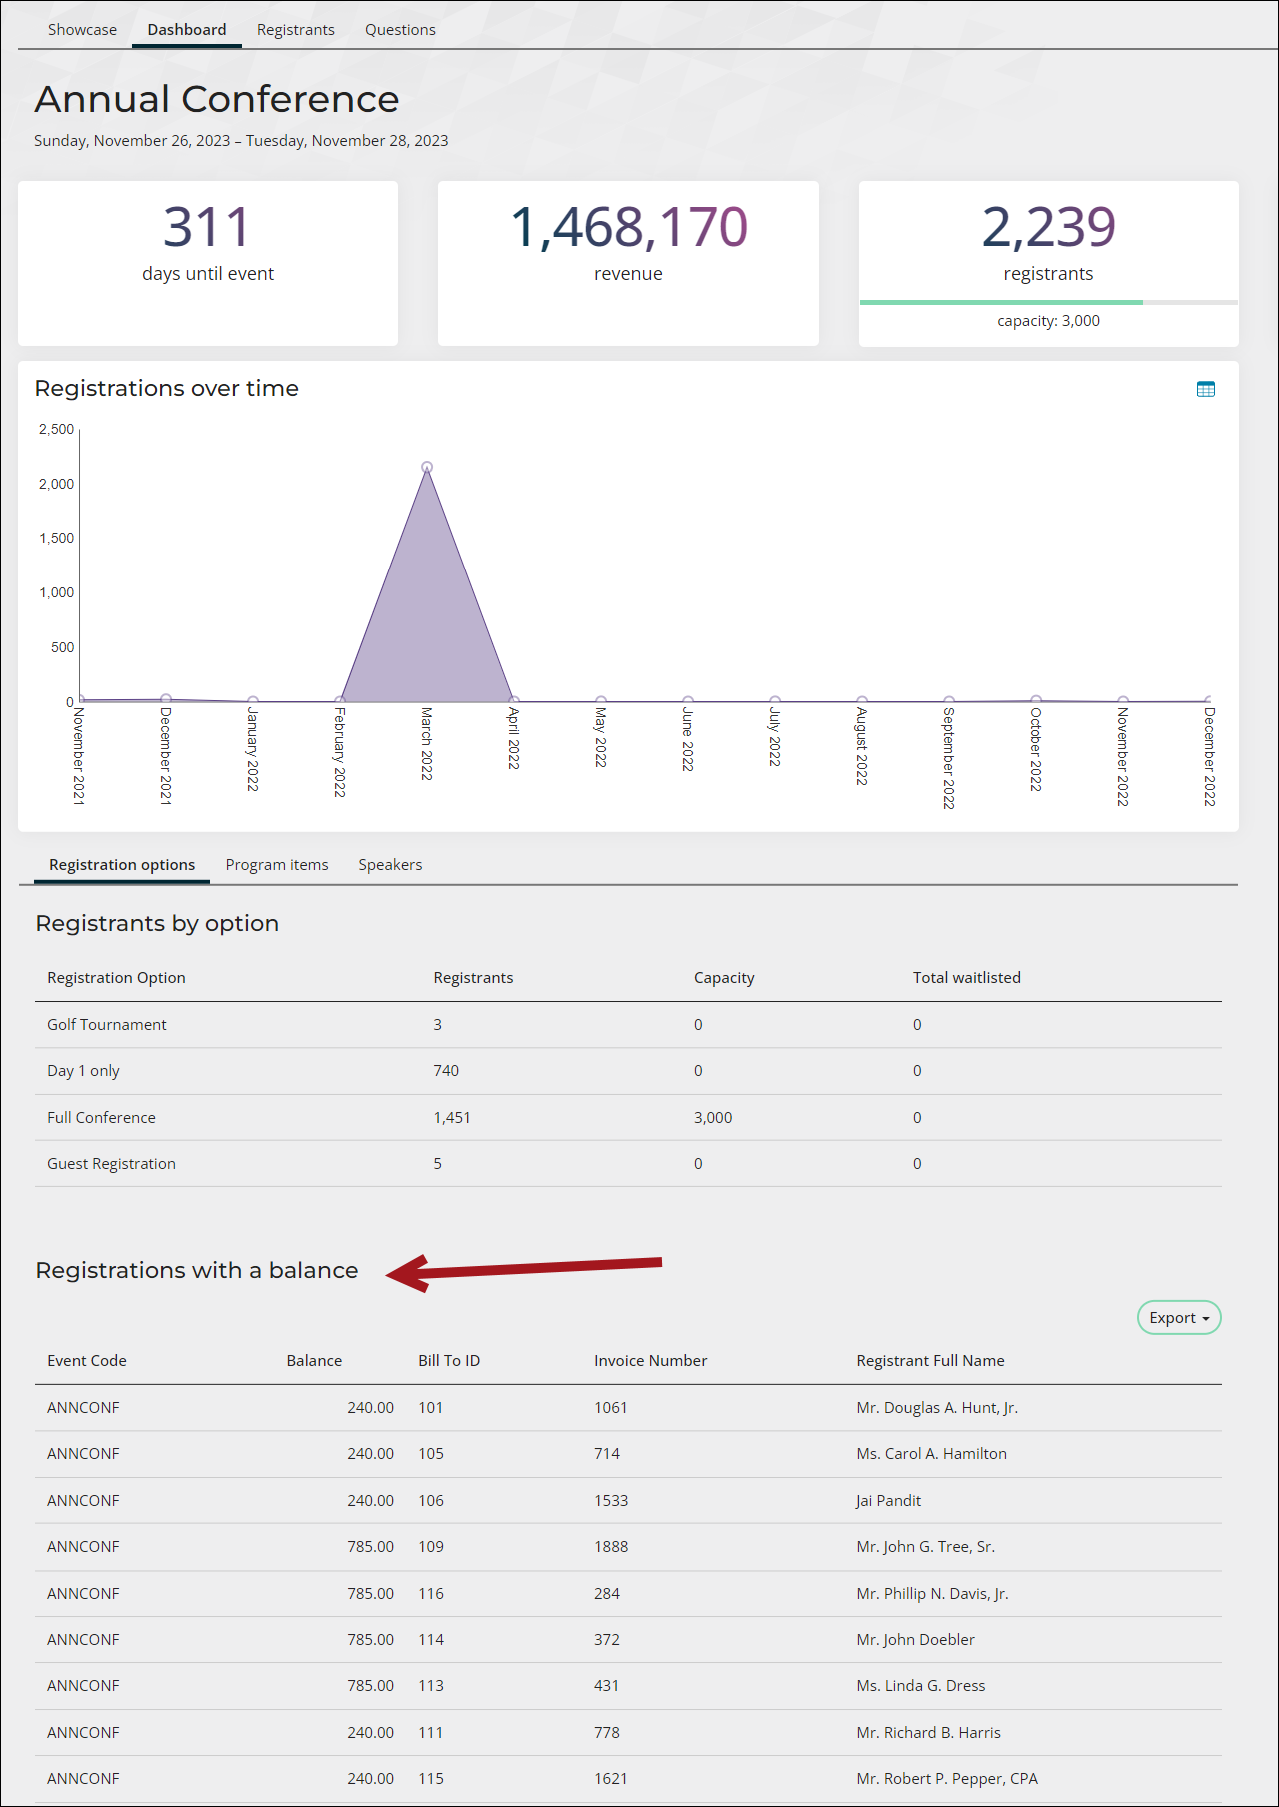
Task: Click the March 2022 peak data point
Action: pyautogui.click(x=427, y=467)
